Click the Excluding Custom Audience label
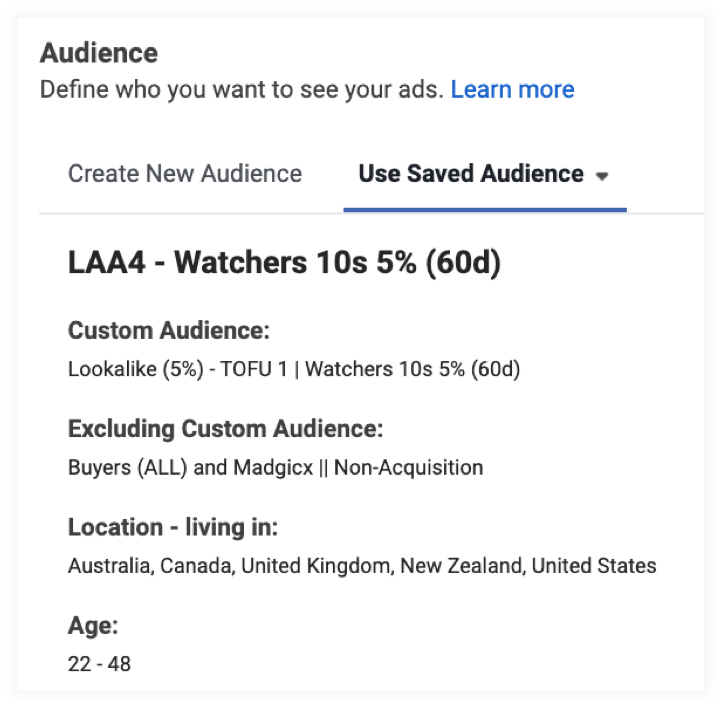 [226, 429]
